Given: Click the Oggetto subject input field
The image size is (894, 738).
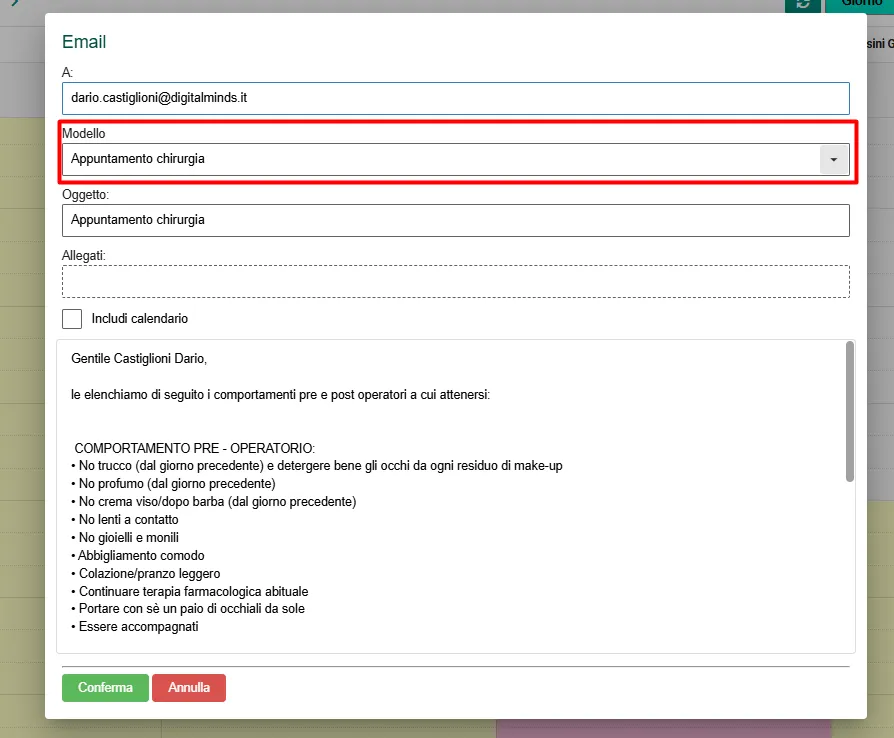Looking at the screenshot, I should (456, 220).
